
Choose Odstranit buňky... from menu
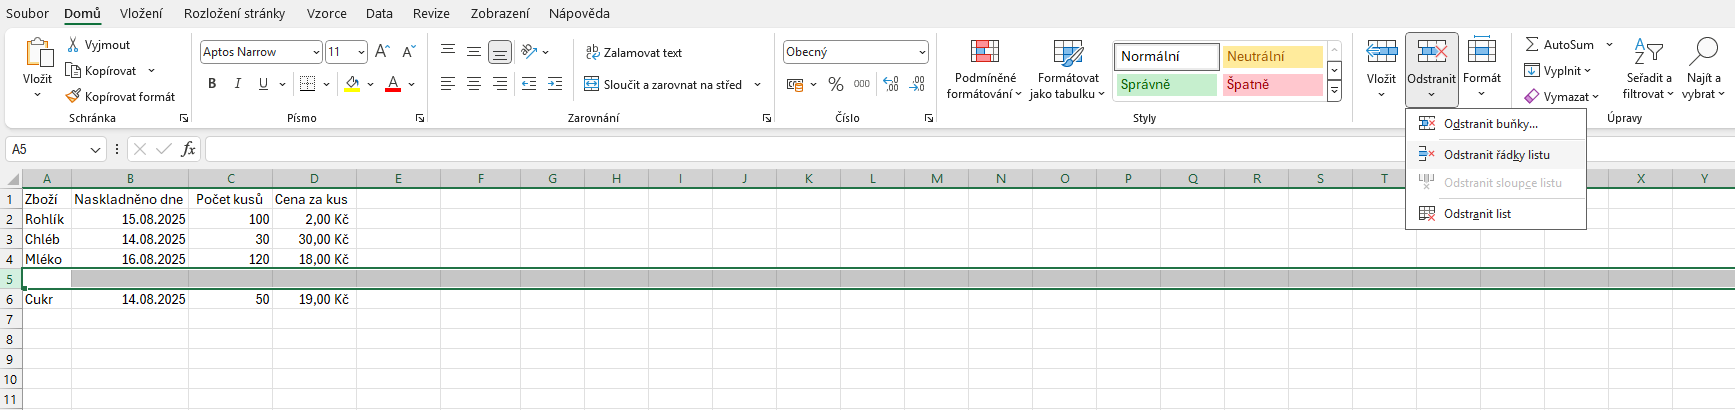coord(1496,124)
